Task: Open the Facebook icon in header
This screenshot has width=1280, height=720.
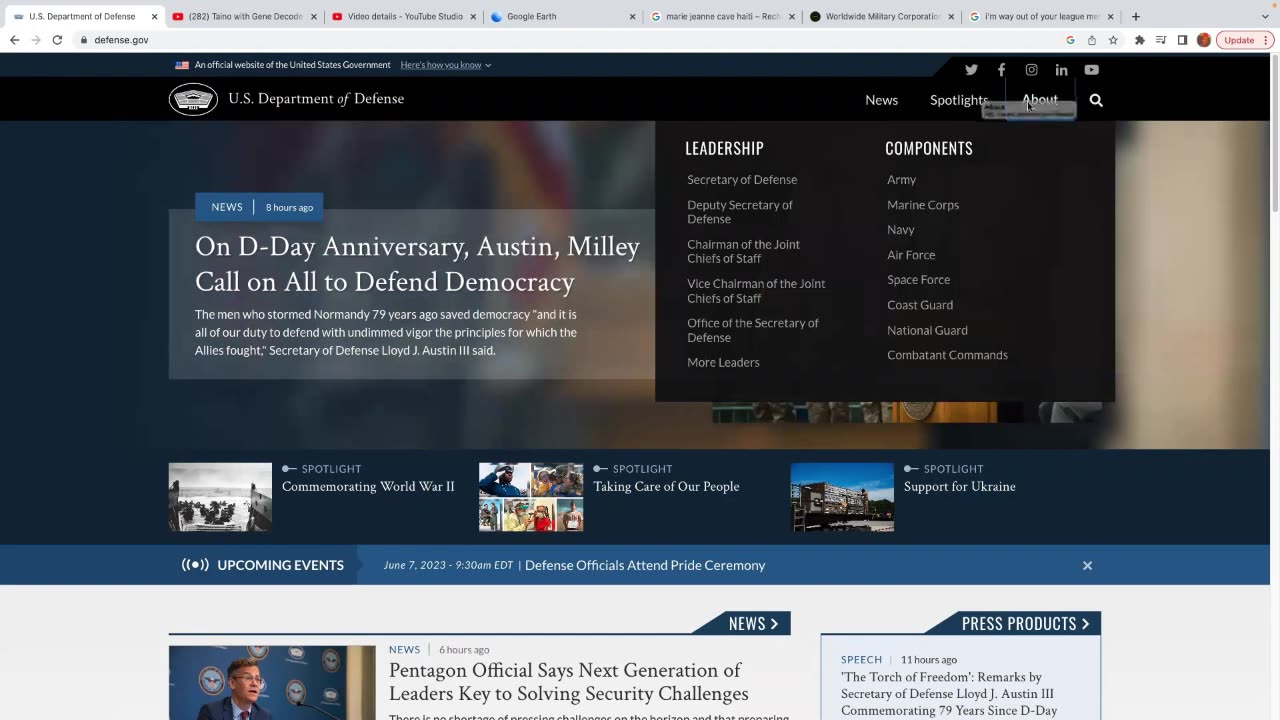Action: pos(1001,70)
